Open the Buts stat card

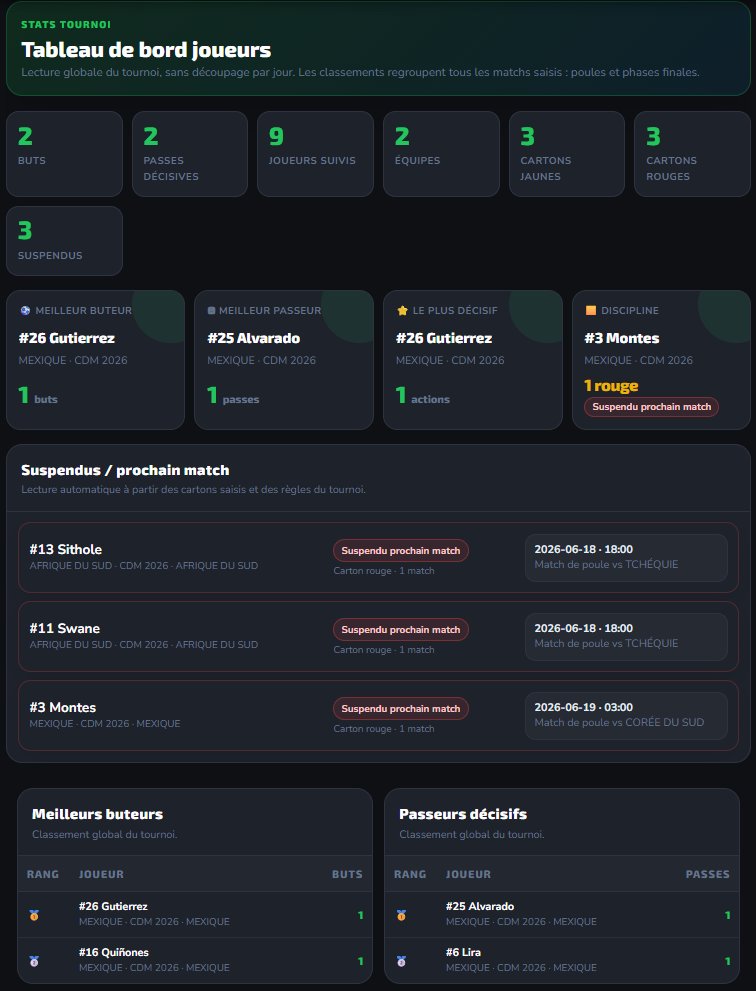click(64, 154)
